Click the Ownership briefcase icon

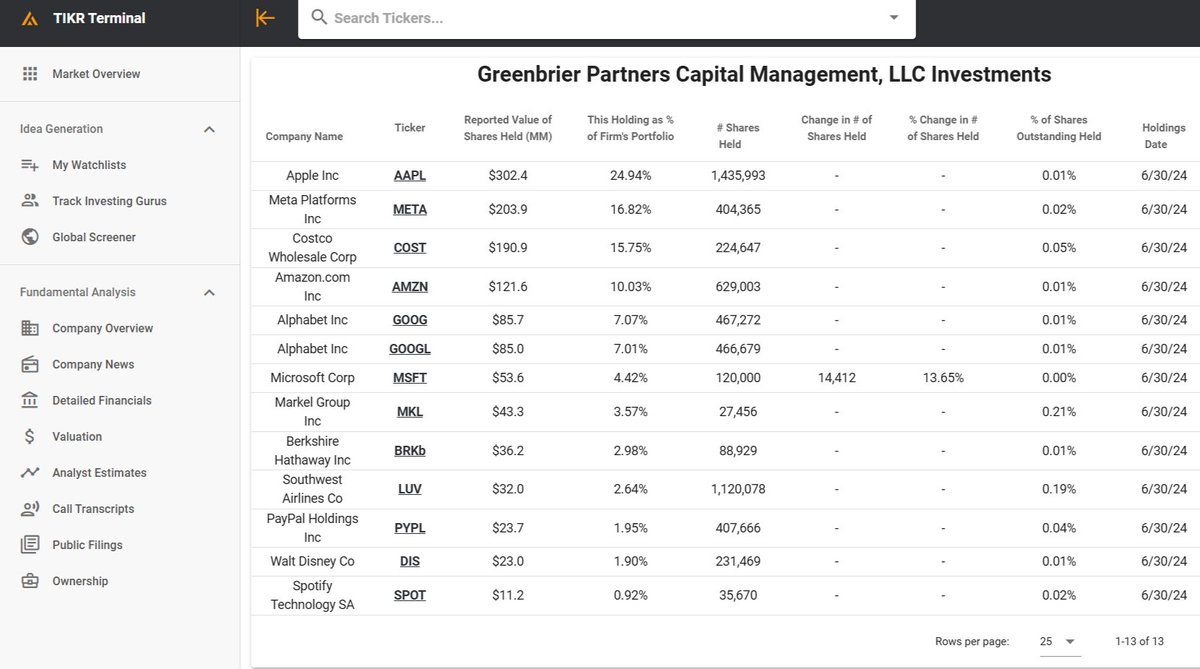[x=30, y=581]
